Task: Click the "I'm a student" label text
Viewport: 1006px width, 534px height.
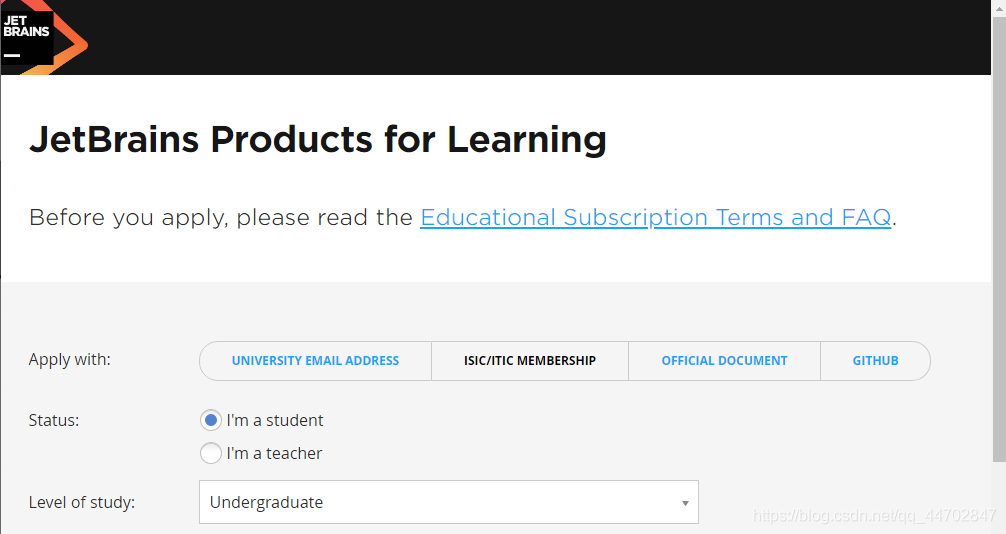Action: tap(275, 420)
